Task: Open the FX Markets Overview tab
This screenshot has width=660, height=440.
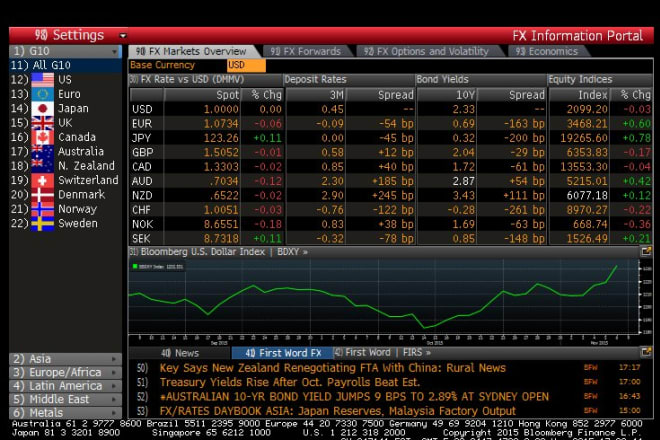Action: tap(192, 51)
